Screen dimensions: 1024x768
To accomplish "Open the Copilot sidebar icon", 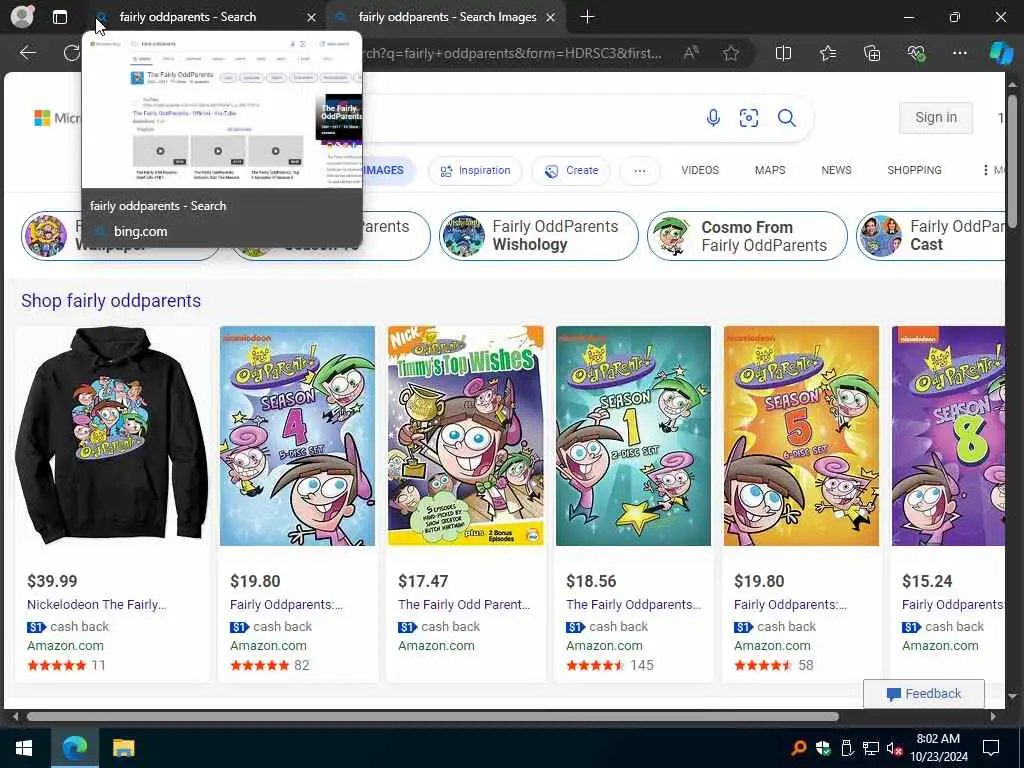I will tap(1001, 53).
